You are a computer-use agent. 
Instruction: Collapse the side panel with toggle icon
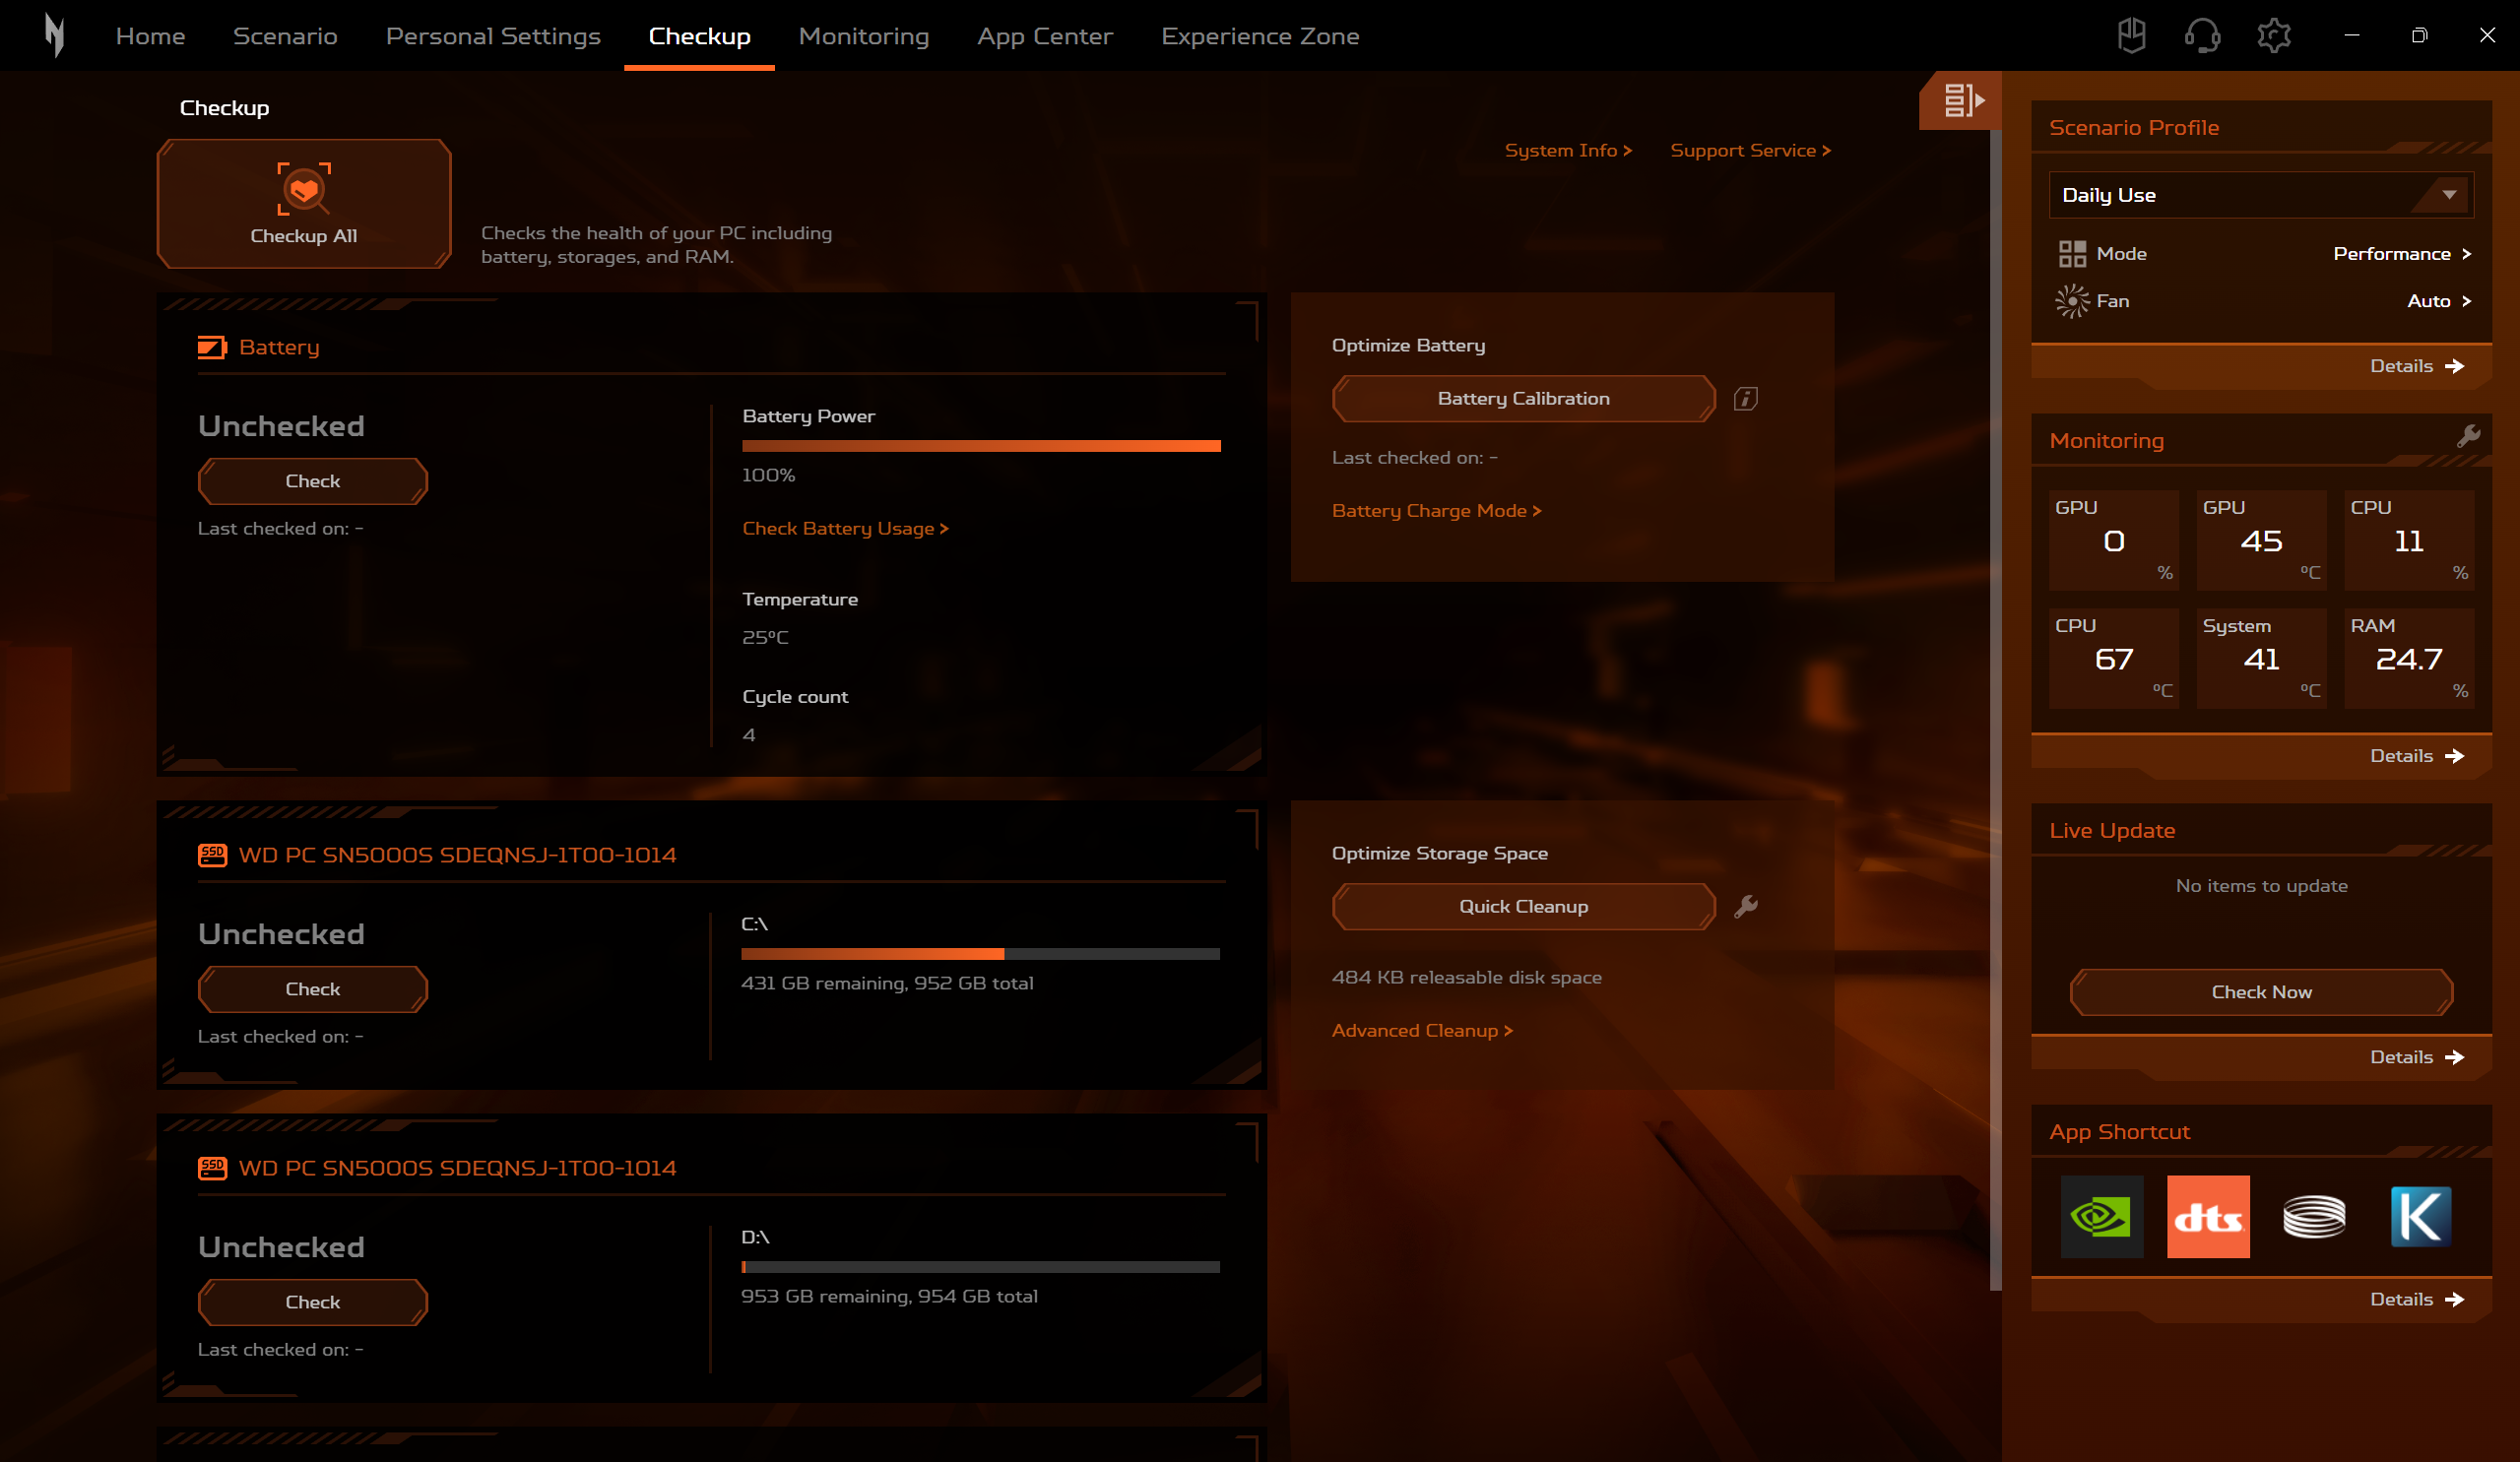pos(1962,100)
